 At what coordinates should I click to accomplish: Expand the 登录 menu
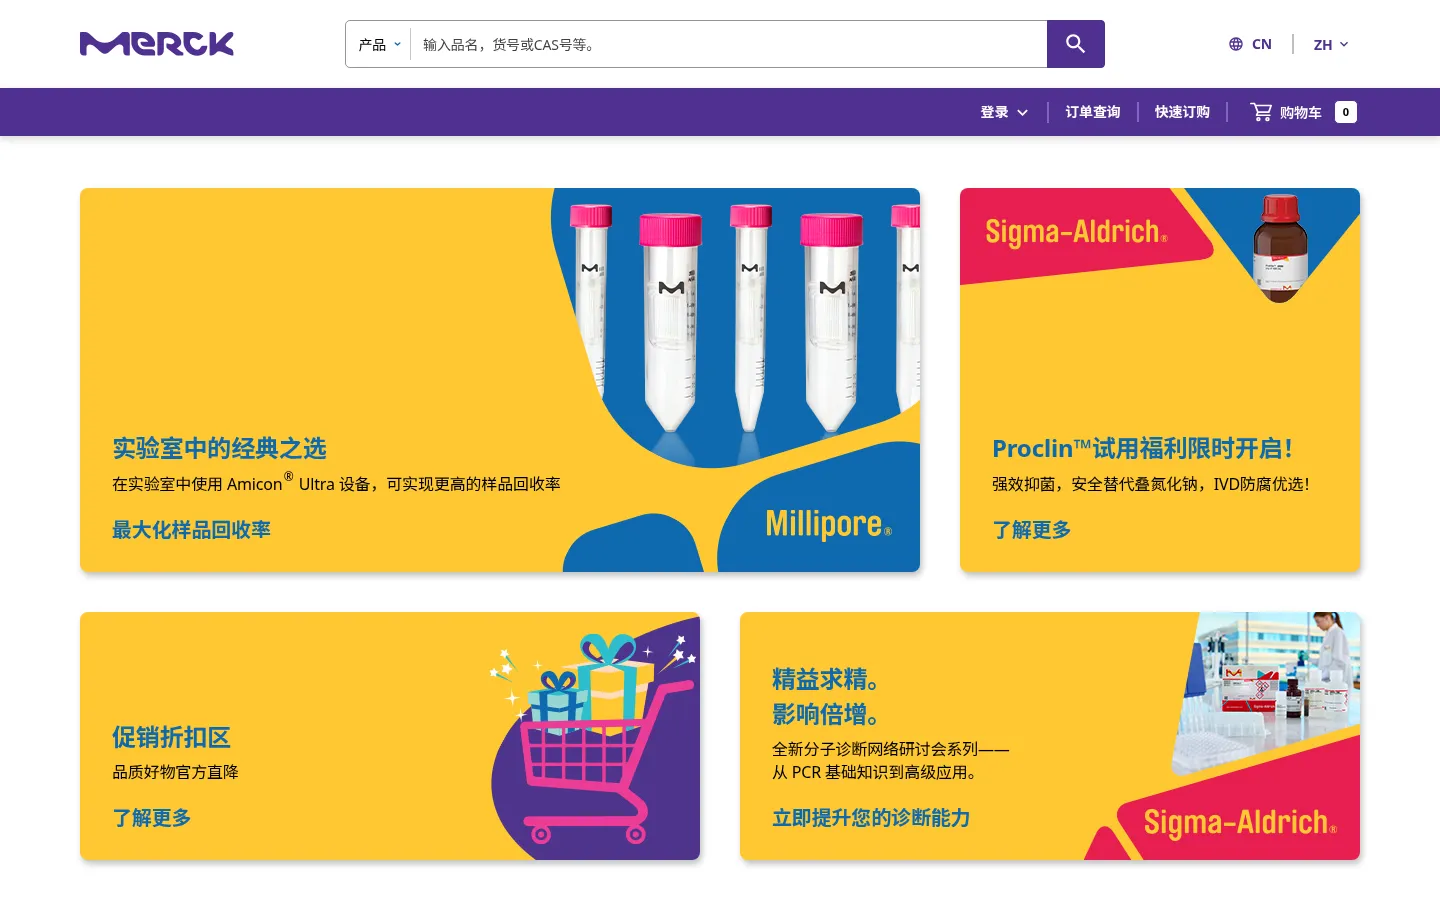[1004, 112]
